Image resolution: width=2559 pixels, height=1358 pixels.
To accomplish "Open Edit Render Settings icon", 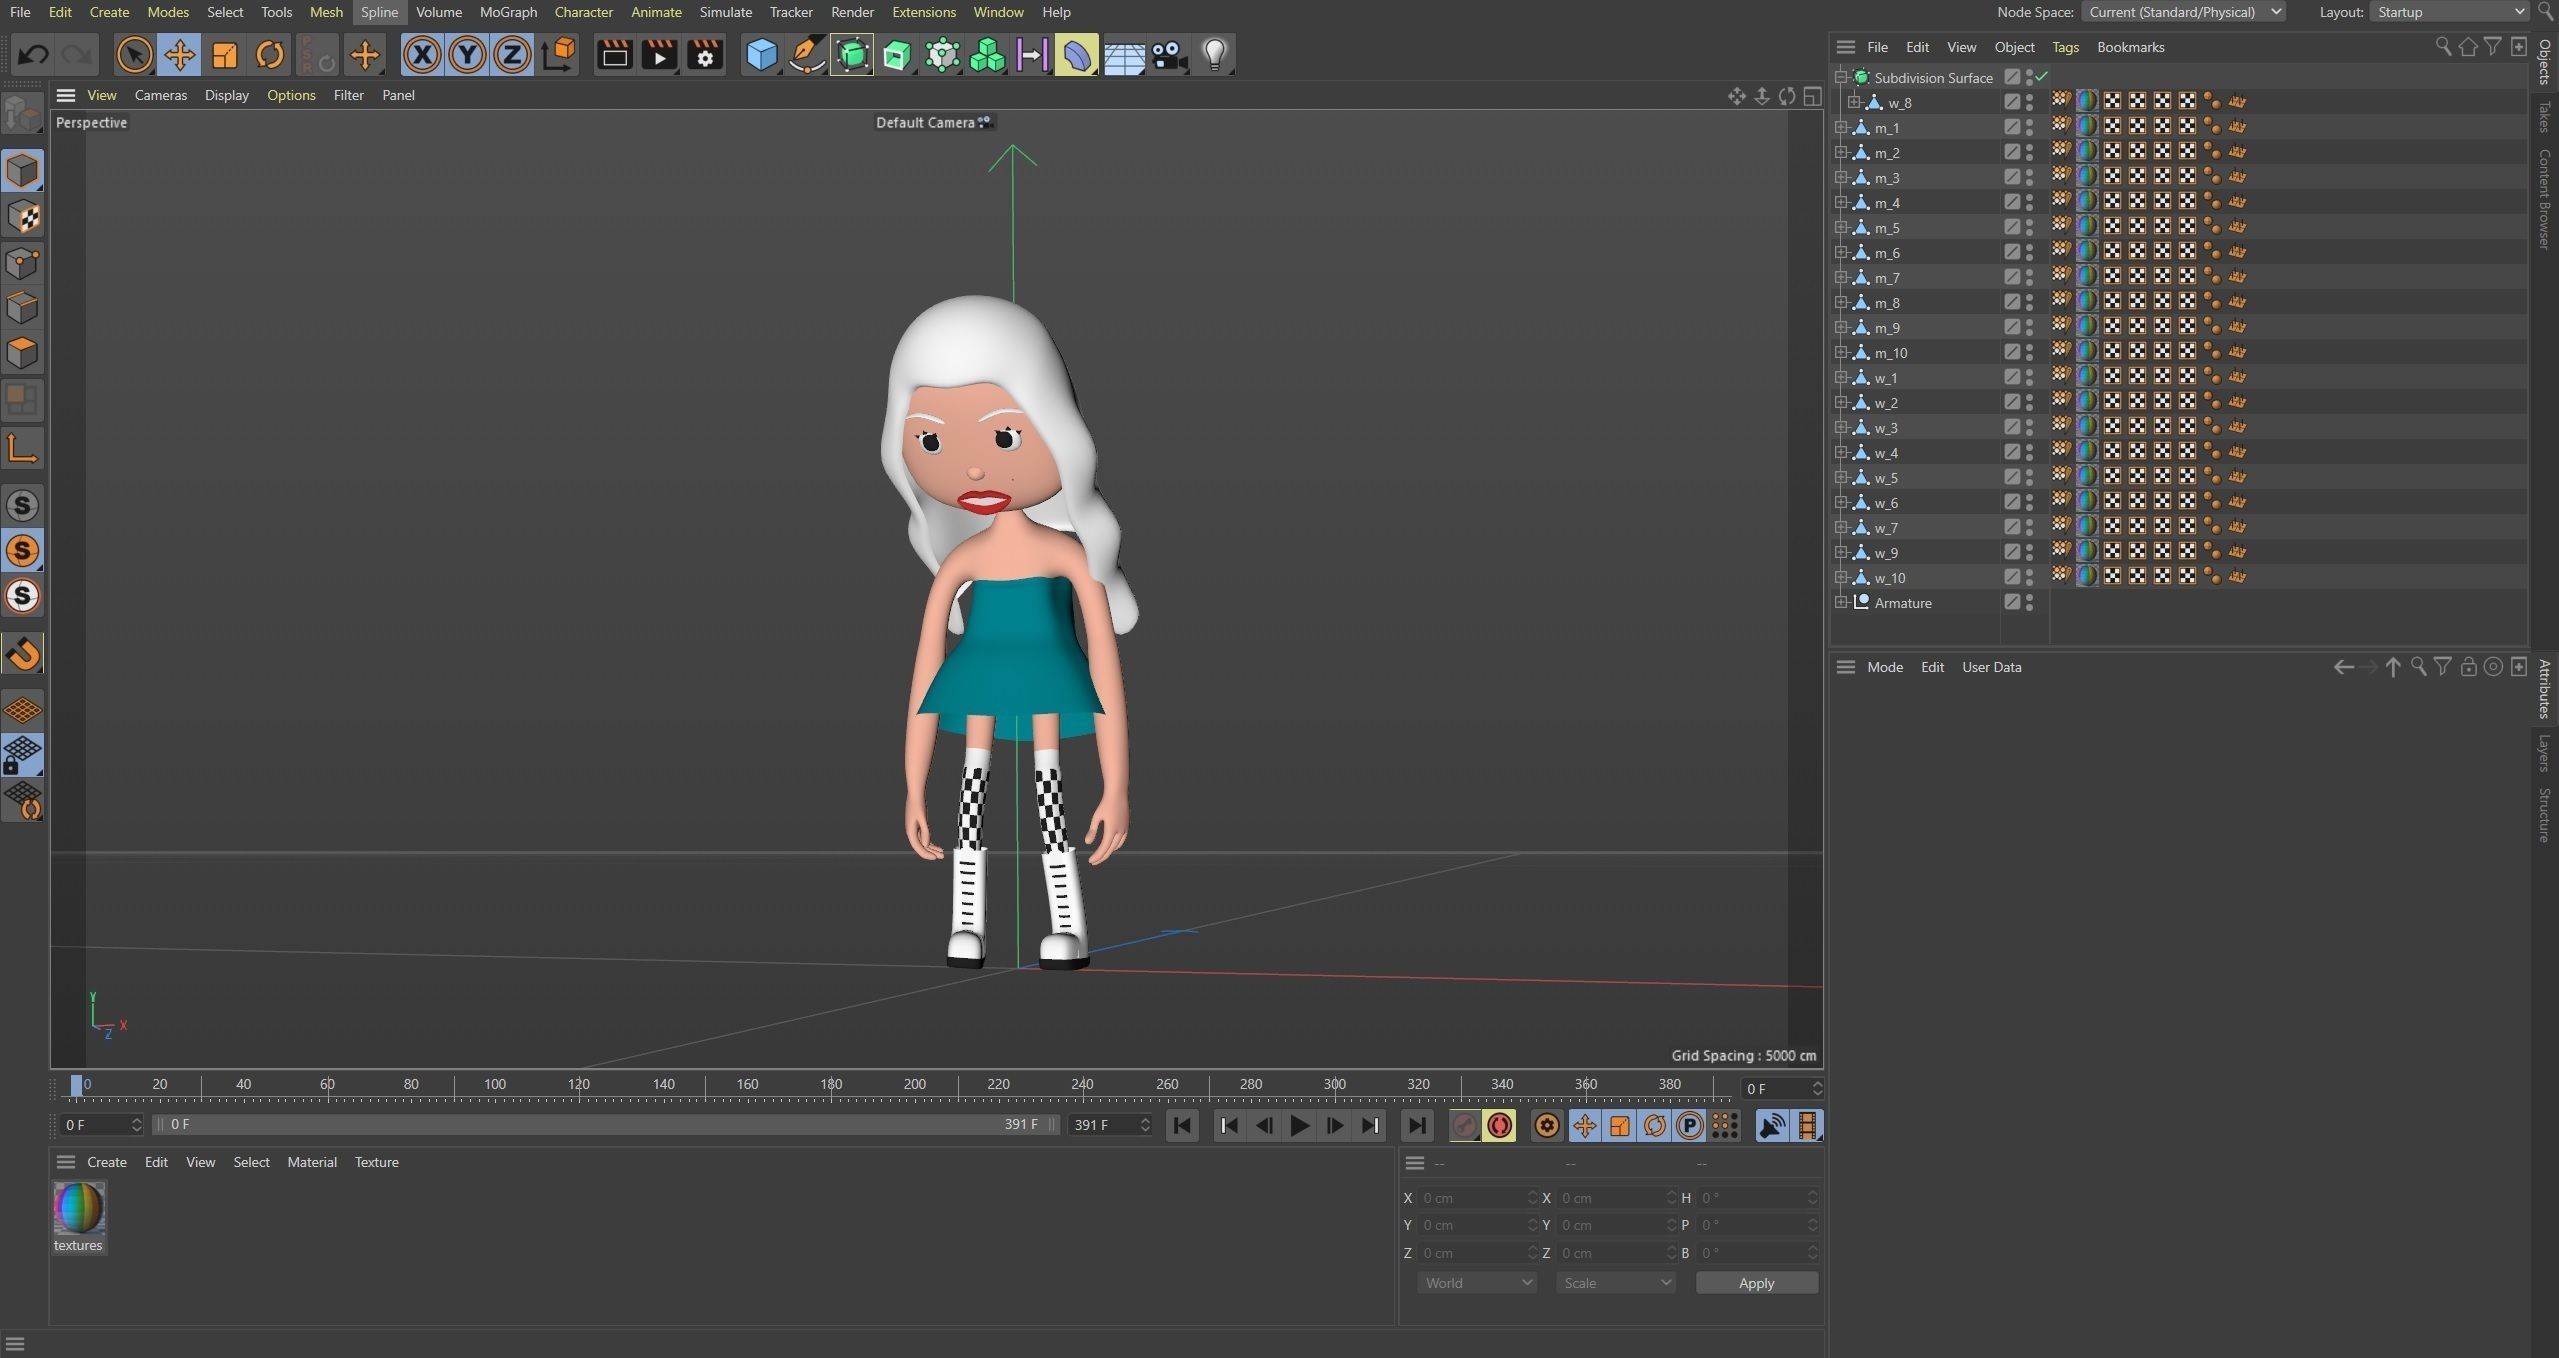I will click(x=704, y=55).
